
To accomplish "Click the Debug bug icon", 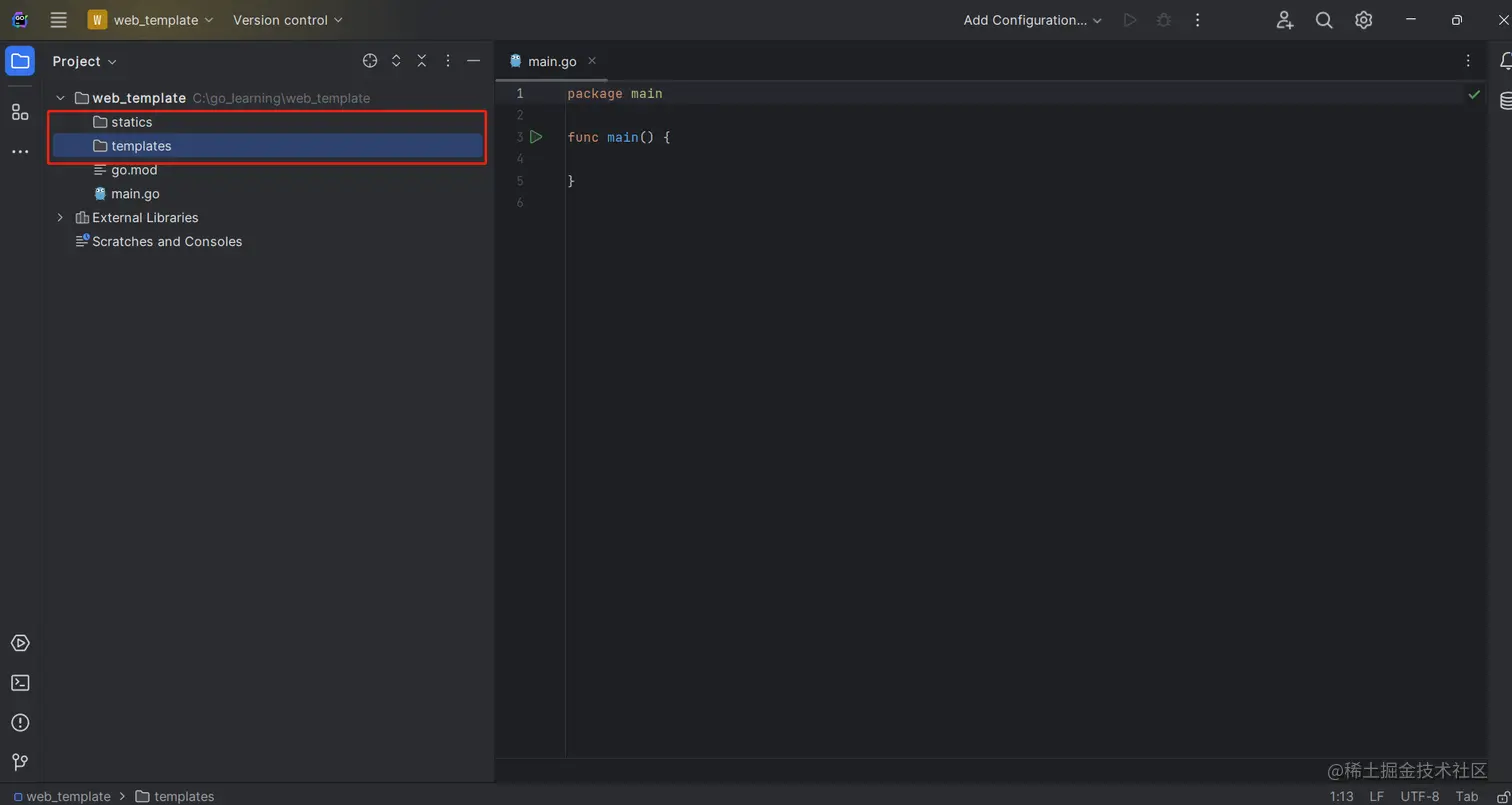I will (x=1164, y=20).
